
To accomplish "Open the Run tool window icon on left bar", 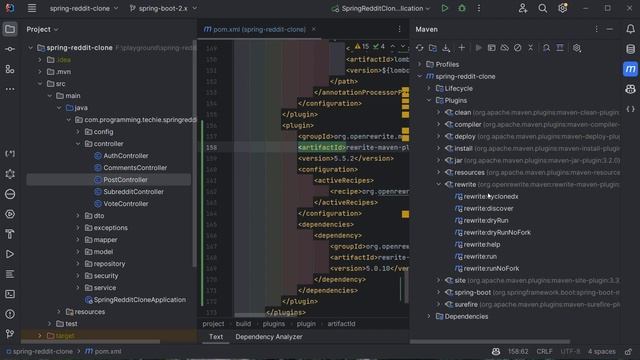I will click(10, 254).
